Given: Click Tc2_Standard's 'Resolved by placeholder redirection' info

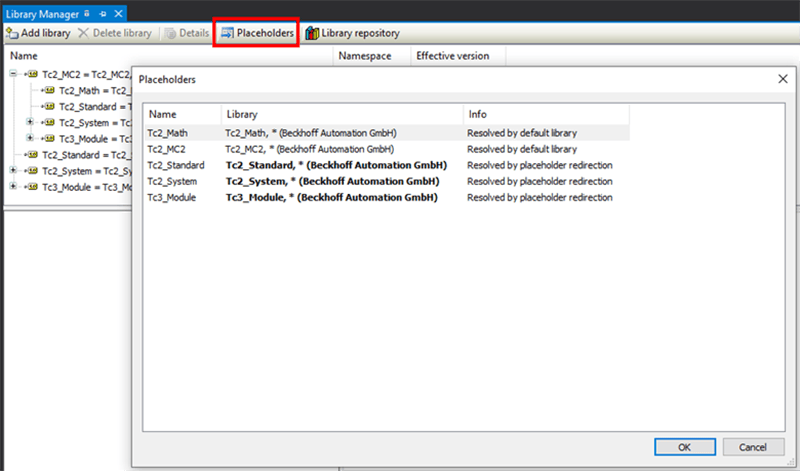Looking at the screenshot, I should tap(540, 165).
